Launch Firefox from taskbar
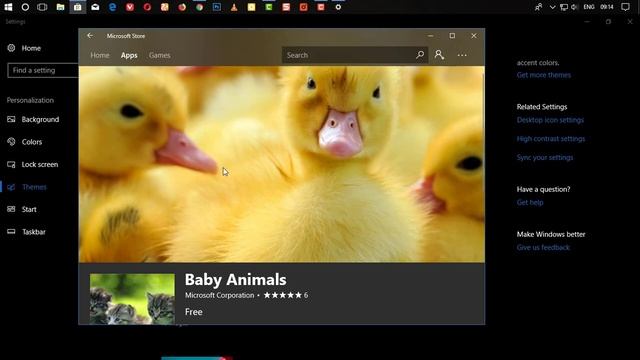640x360 pixels. pyautogui.click(x=182, y=7)
